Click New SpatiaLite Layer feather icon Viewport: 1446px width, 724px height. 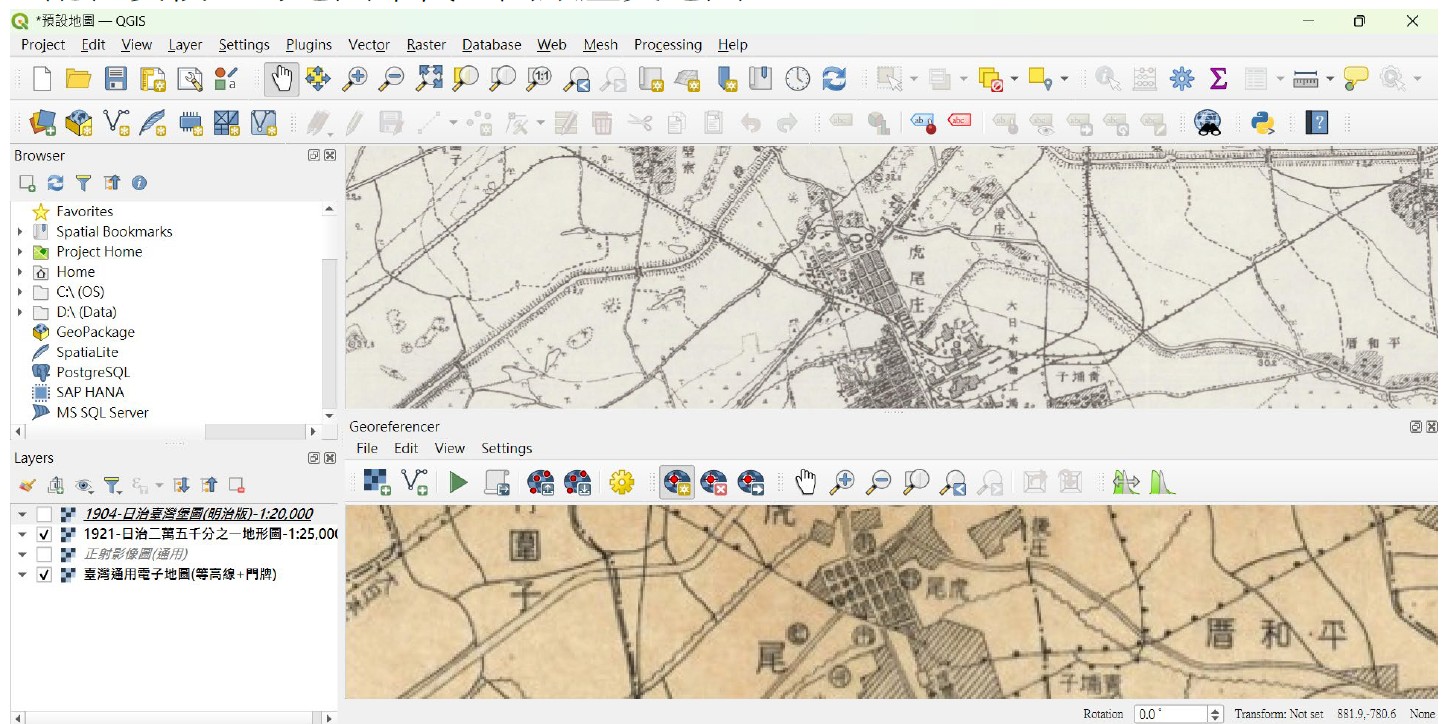coord(153,123)
